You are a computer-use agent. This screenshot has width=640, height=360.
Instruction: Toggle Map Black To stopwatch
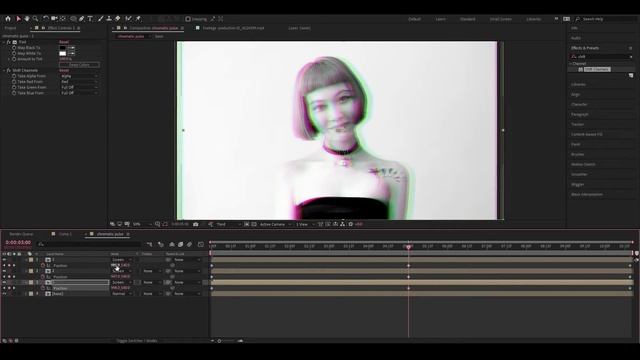(14, 48)
